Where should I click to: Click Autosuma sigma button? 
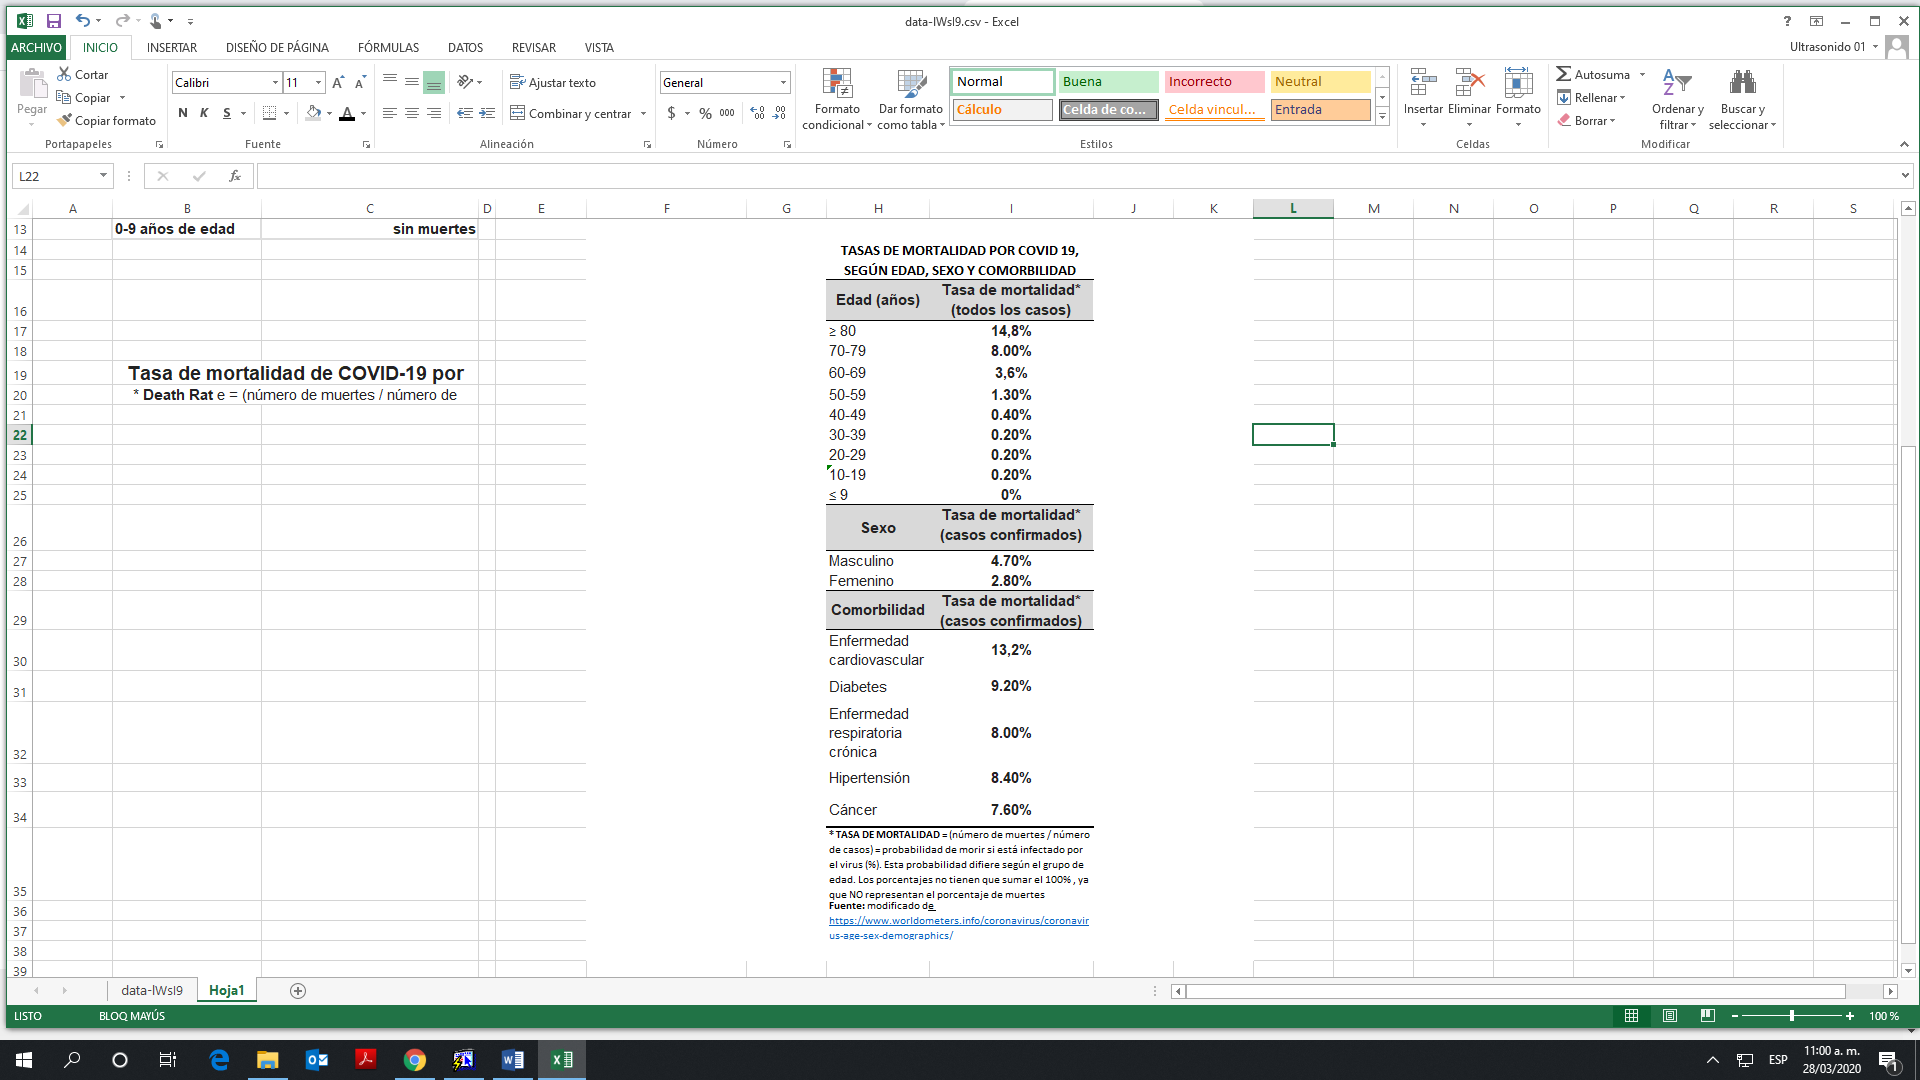click(1592, 75)
